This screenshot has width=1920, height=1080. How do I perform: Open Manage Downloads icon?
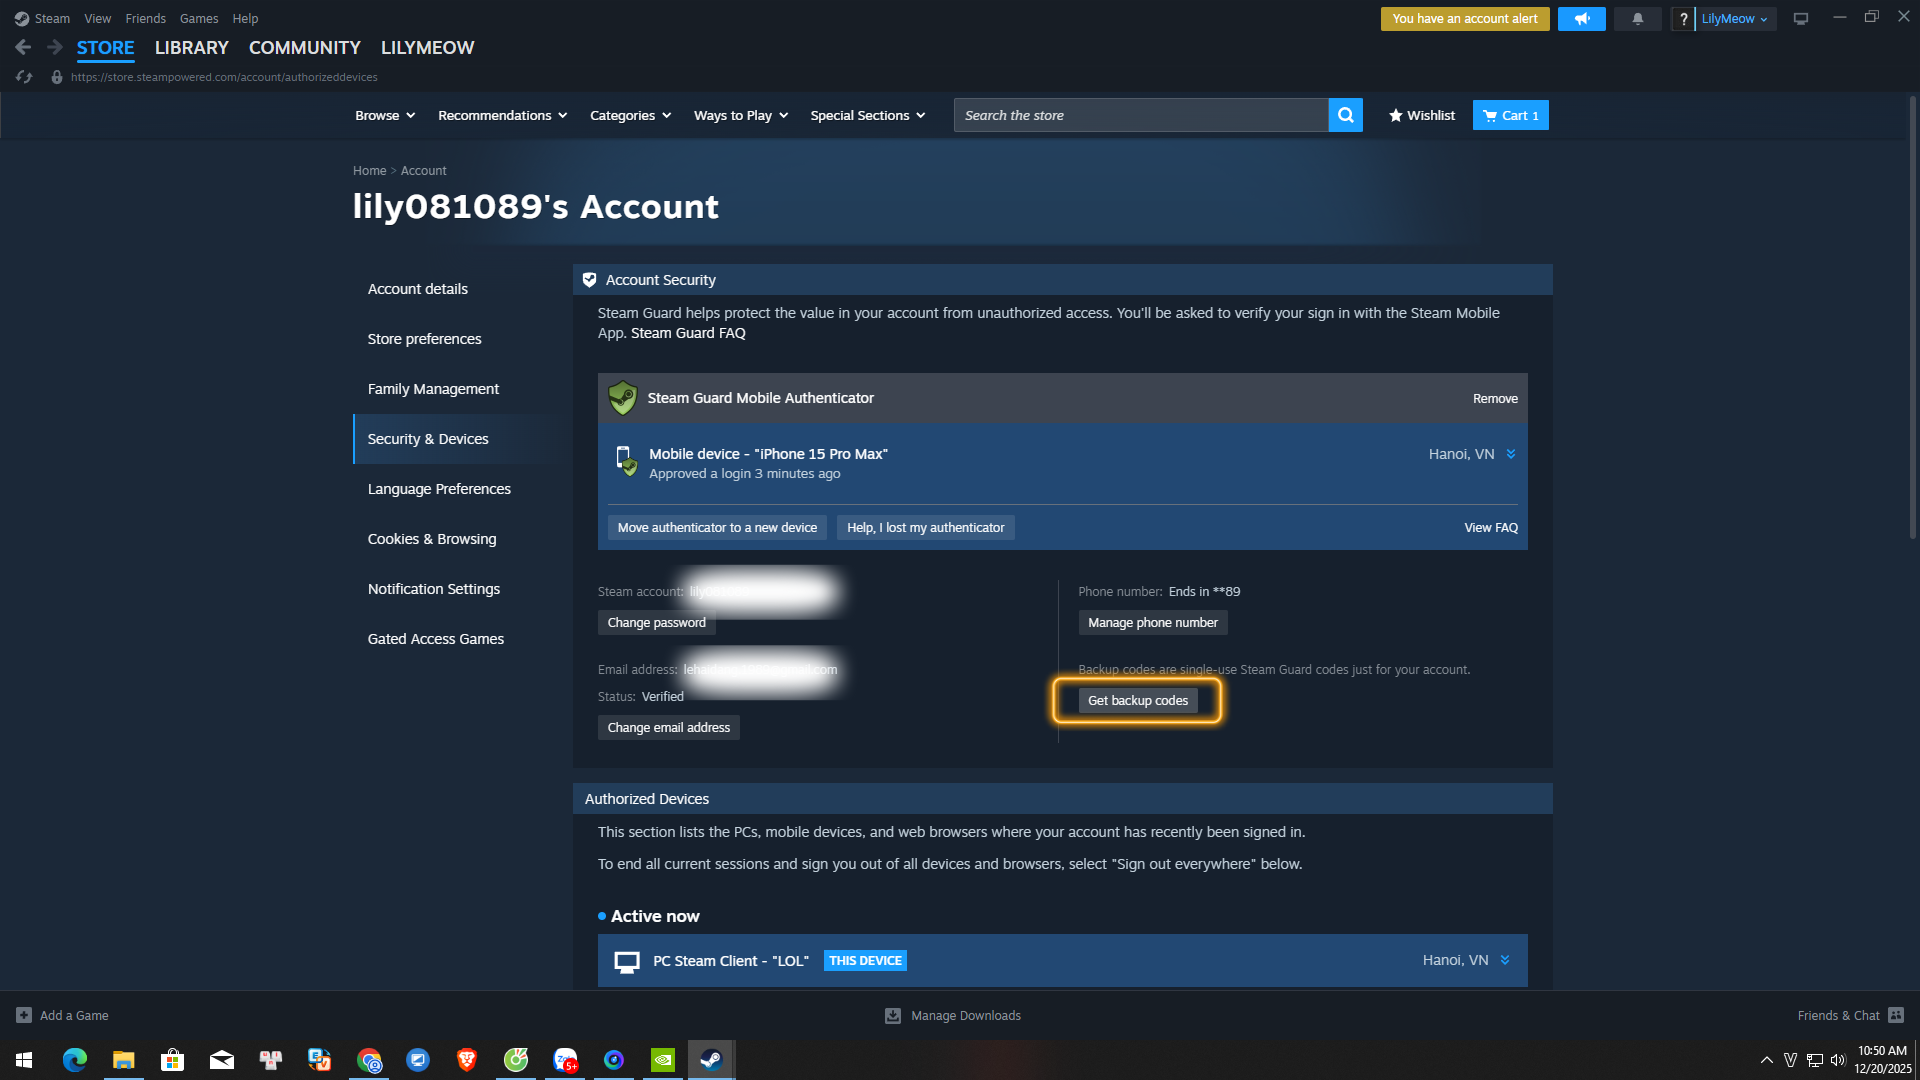tap(892, 1015)
